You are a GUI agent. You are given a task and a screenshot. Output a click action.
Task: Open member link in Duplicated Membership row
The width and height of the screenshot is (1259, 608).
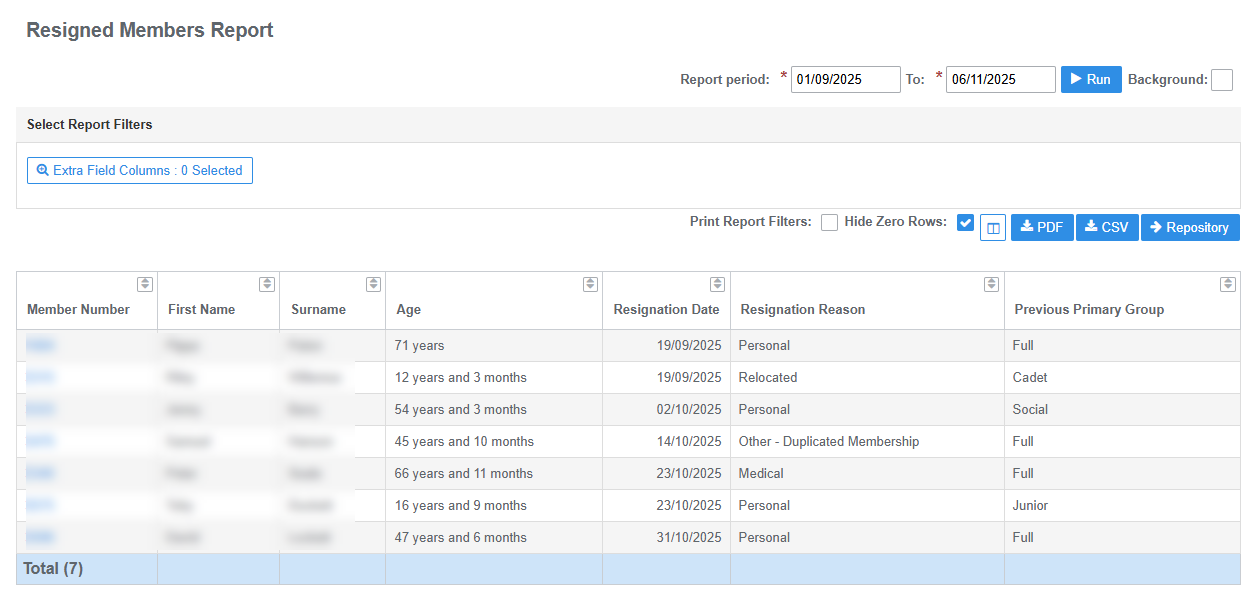(41, 441)
